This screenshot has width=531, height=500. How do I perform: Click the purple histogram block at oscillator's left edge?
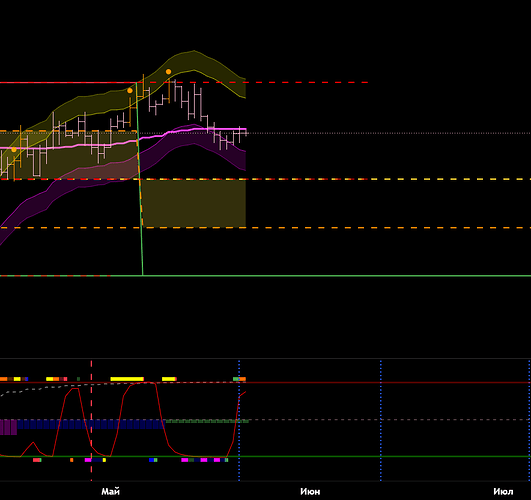(x=8, y=427)
